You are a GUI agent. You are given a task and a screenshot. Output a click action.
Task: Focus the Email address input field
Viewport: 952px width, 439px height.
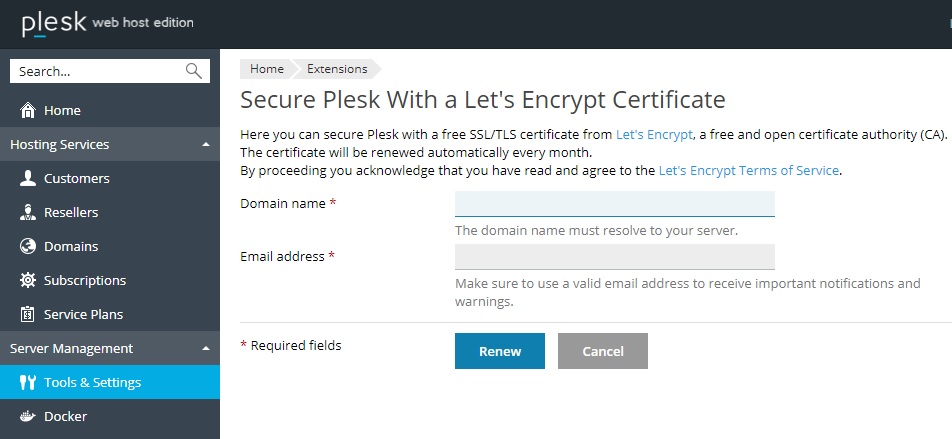(614, 257)
